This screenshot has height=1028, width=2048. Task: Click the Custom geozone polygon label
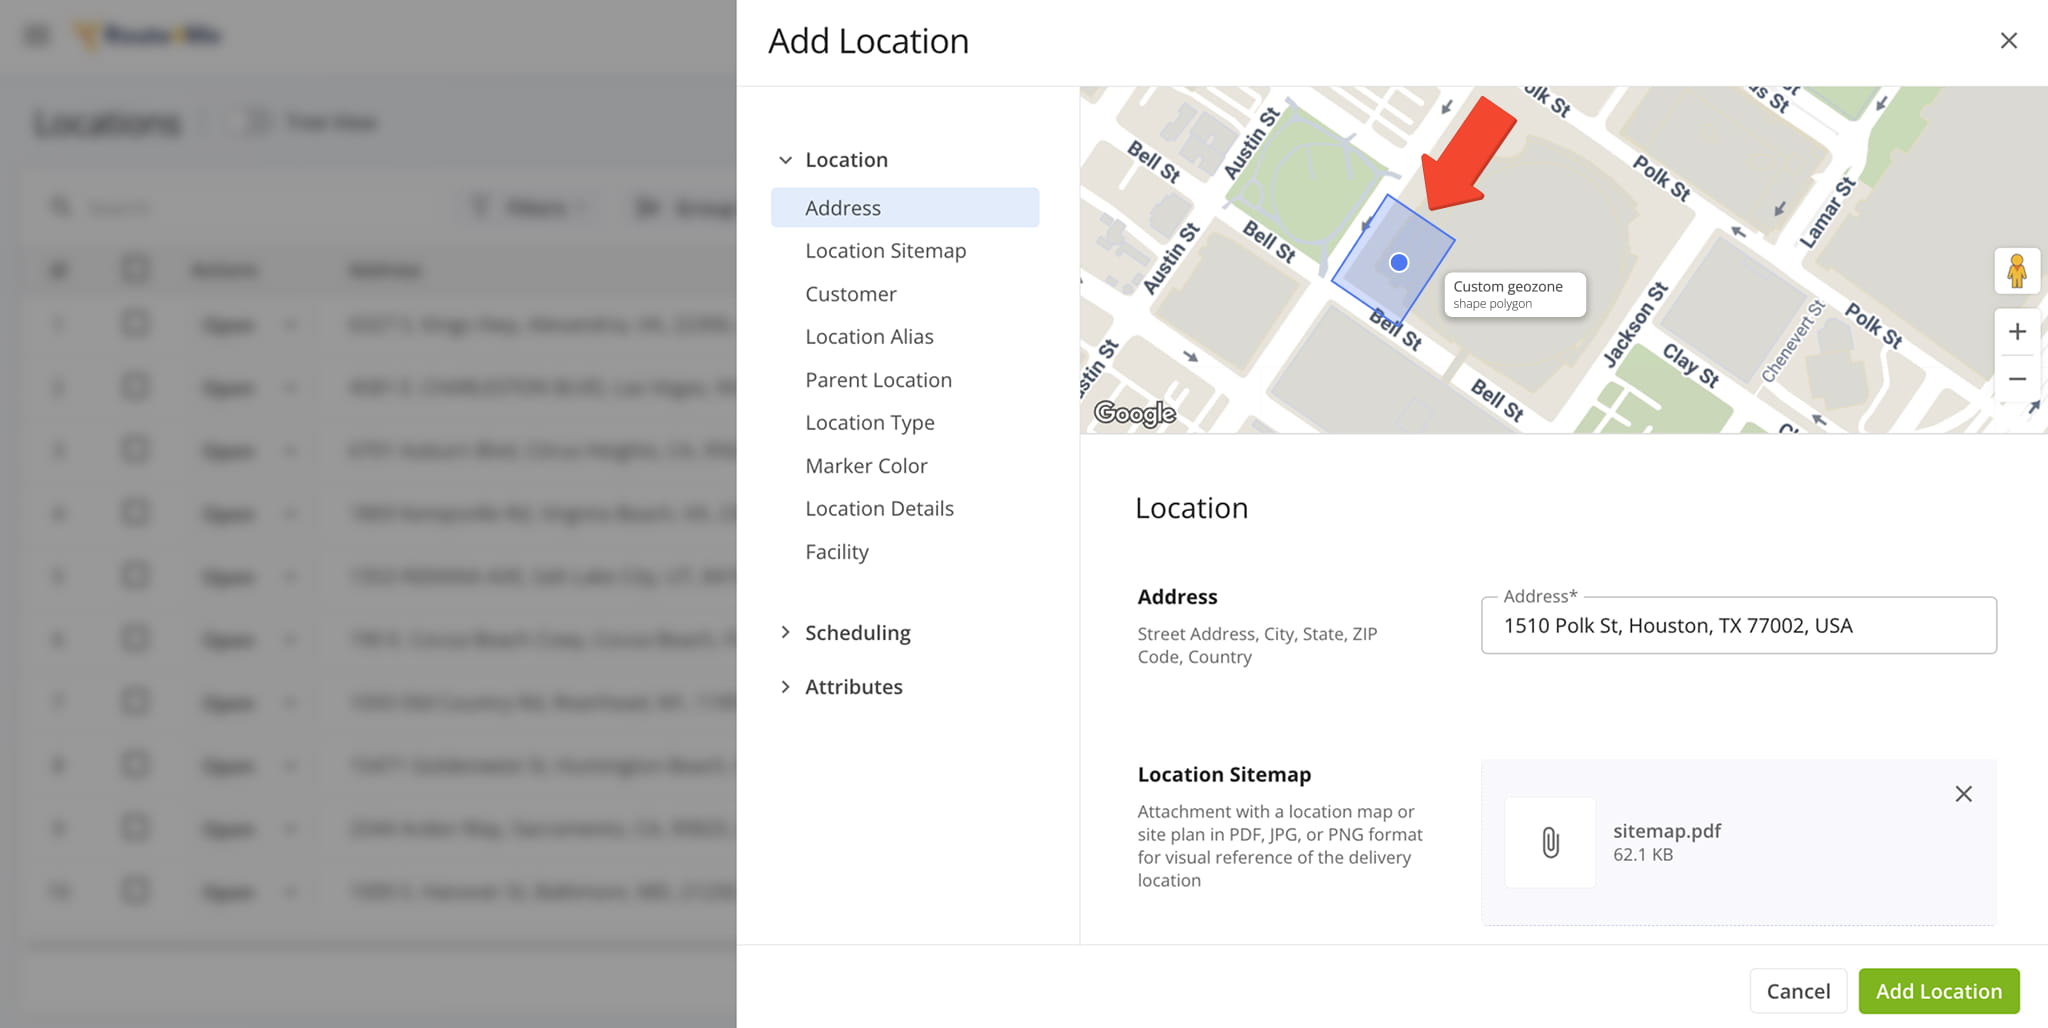click(x=1514, y=295)
